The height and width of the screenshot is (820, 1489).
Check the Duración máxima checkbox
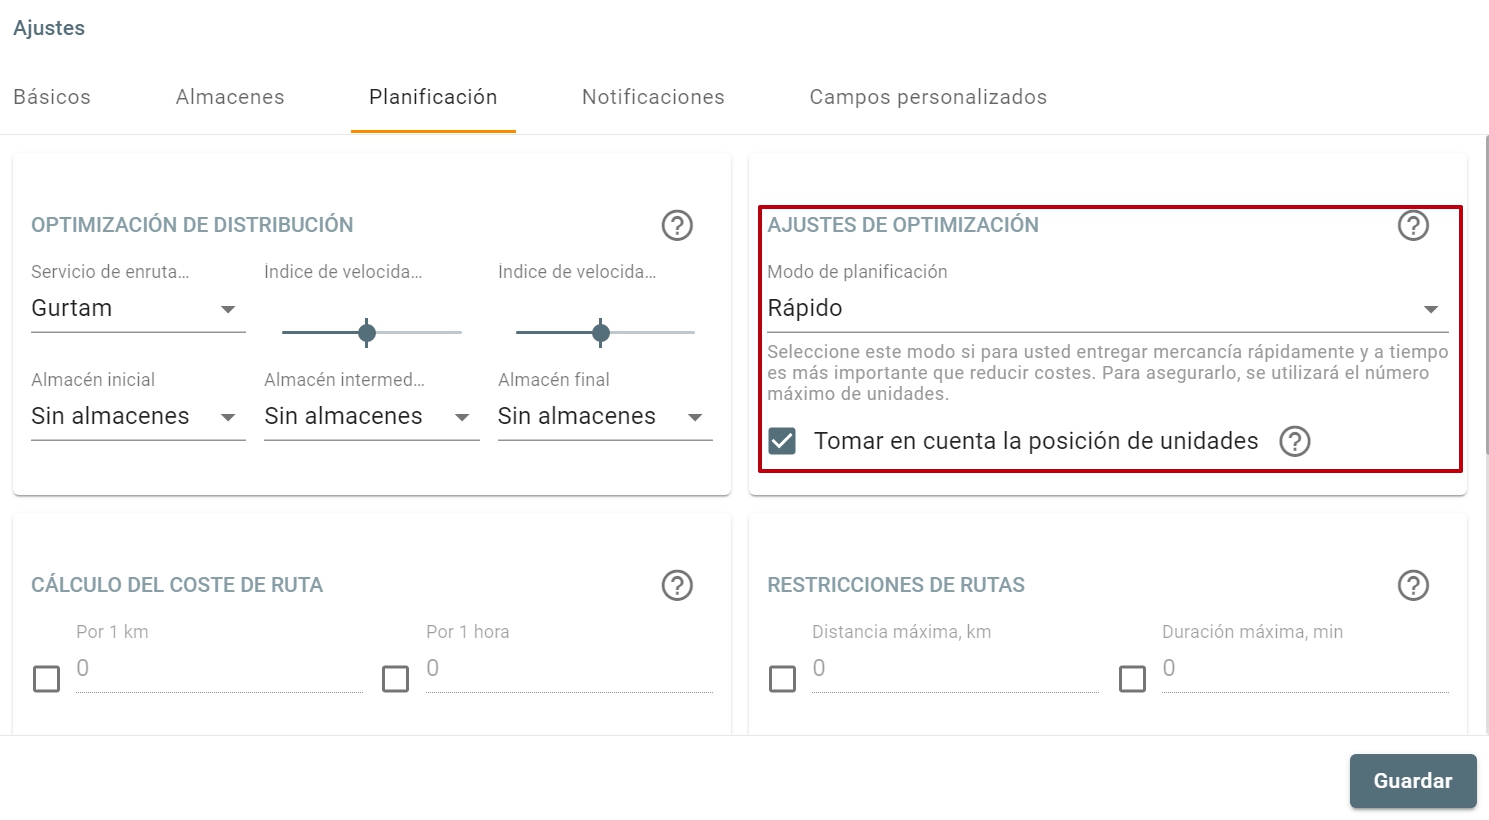[1132, 678]
